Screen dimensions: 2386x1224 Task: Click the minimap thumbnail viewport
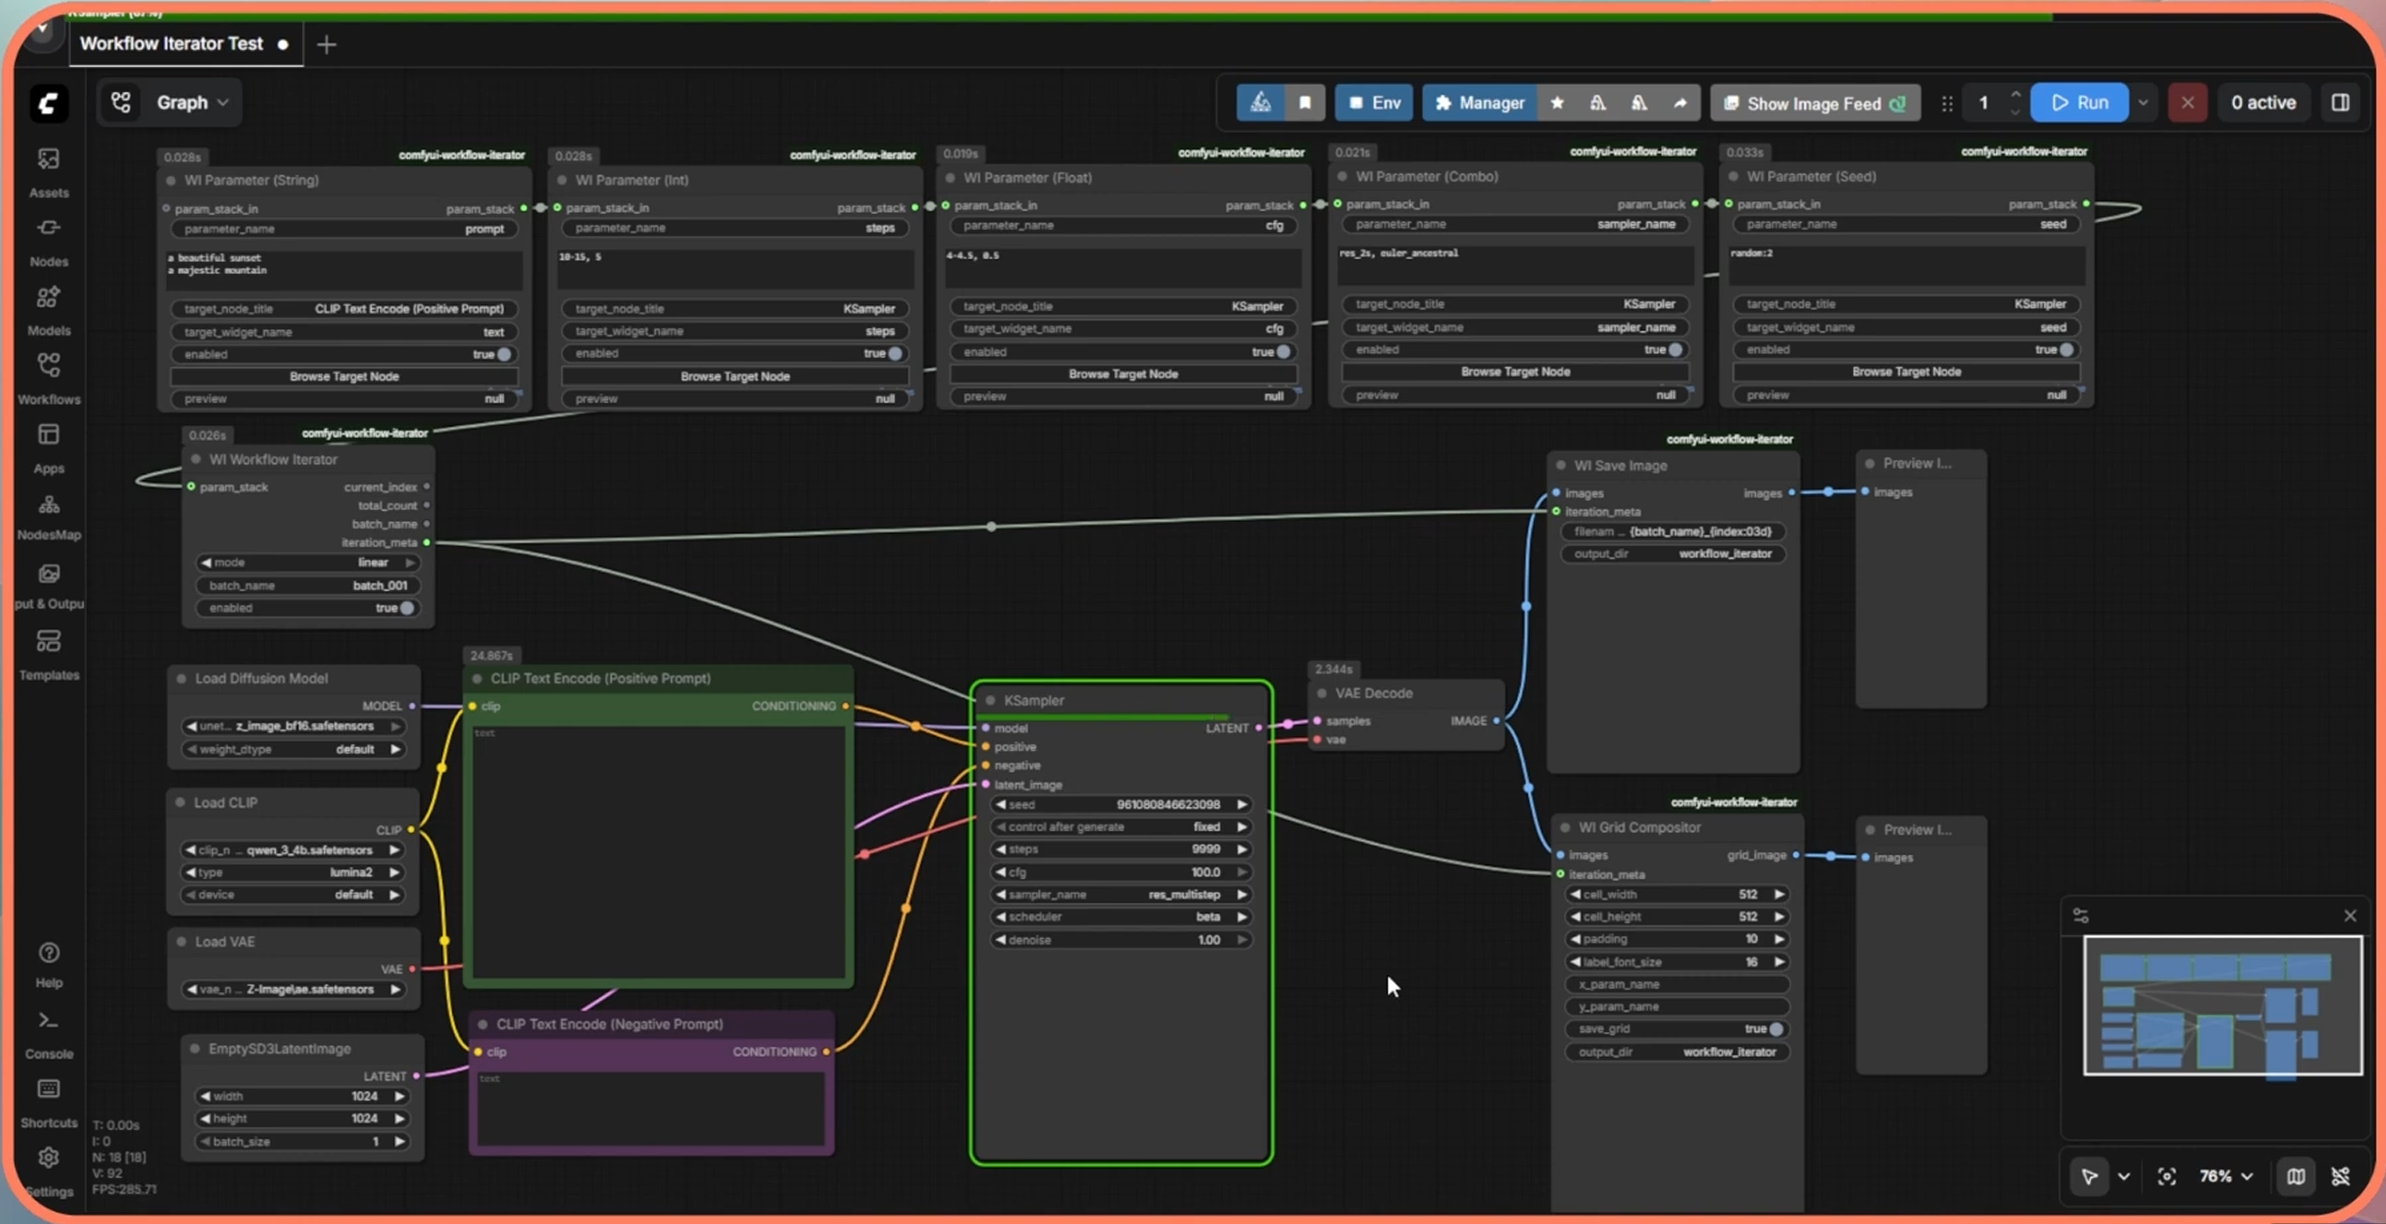click(2223, 1005)
